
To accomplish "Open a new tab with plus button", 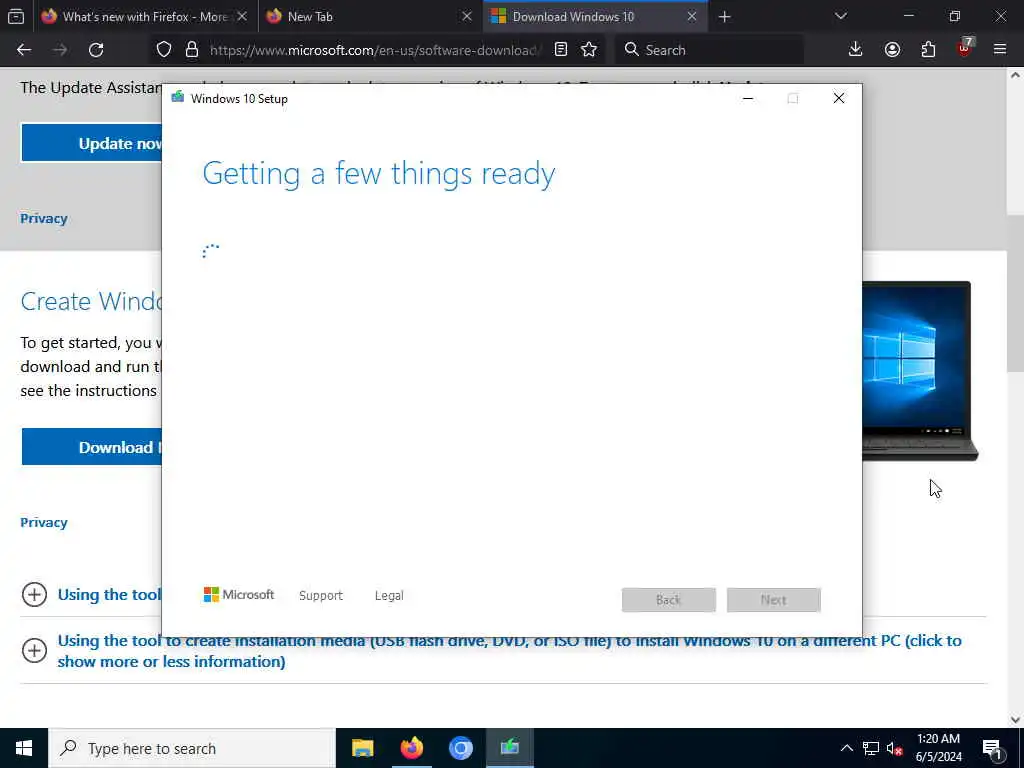I will [x=724, y=16].
